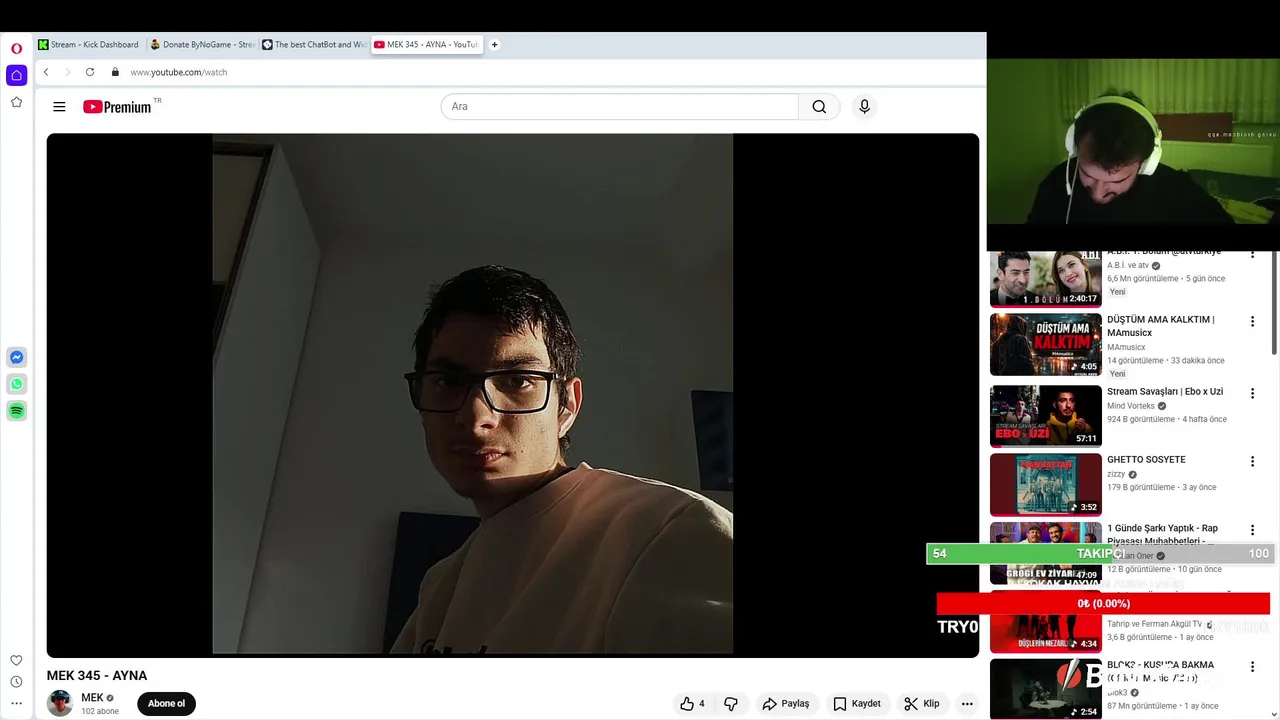
Task: Switch to the Donate ByNoGame tab
Action: [202, 44]
